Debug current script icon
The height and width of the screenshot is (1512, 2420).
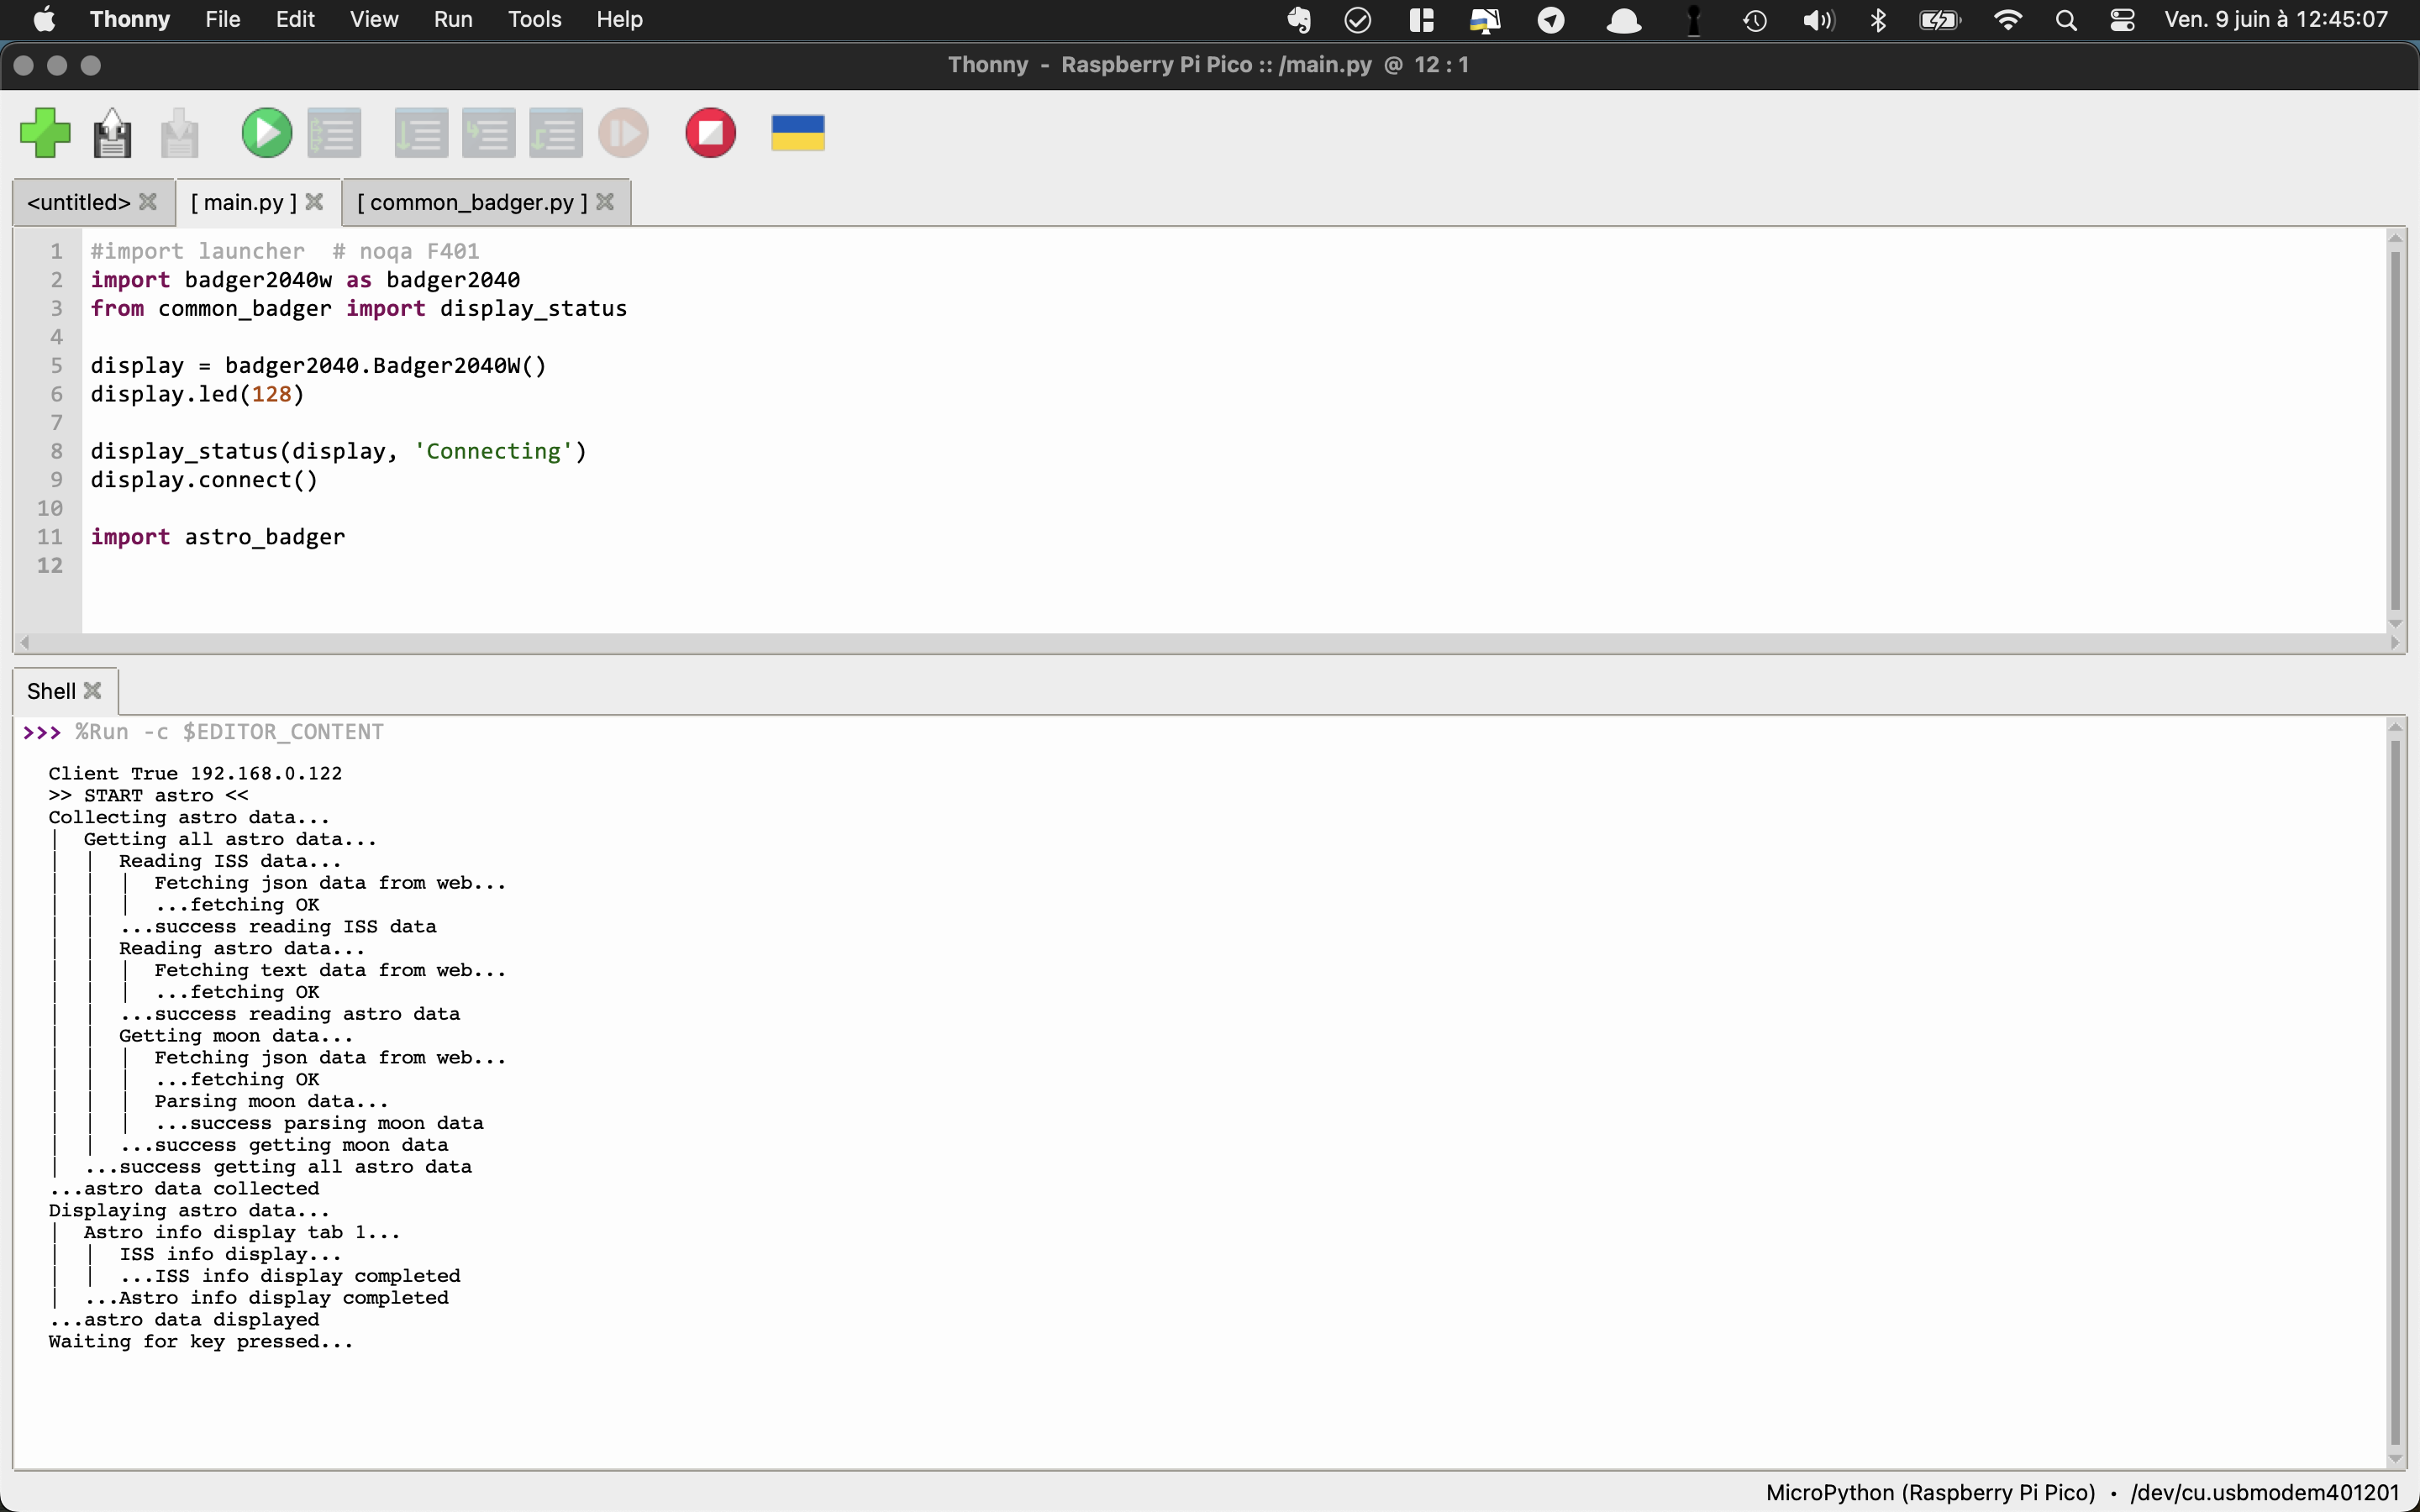click(334, 133)
